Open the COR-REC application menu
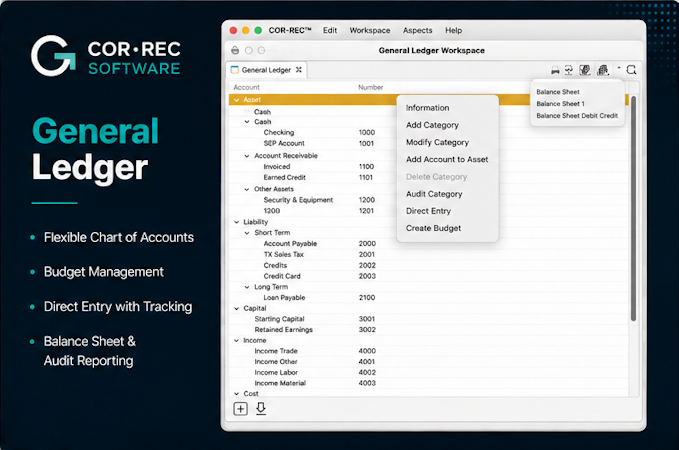Viewport: 679px width, 450px height. tap(290, 30)
